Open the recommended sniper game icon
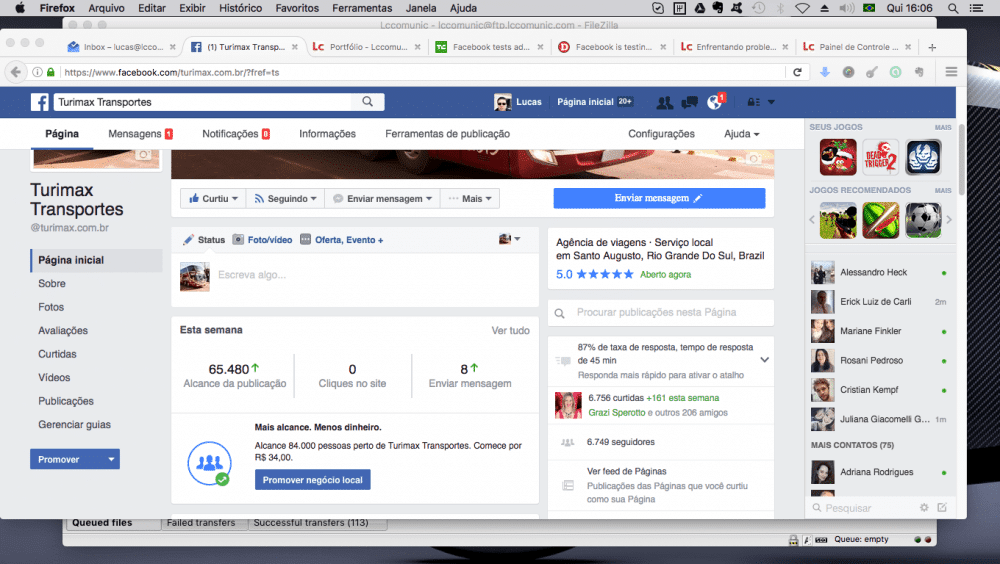 pyautogui.click(x=838, y=220)
